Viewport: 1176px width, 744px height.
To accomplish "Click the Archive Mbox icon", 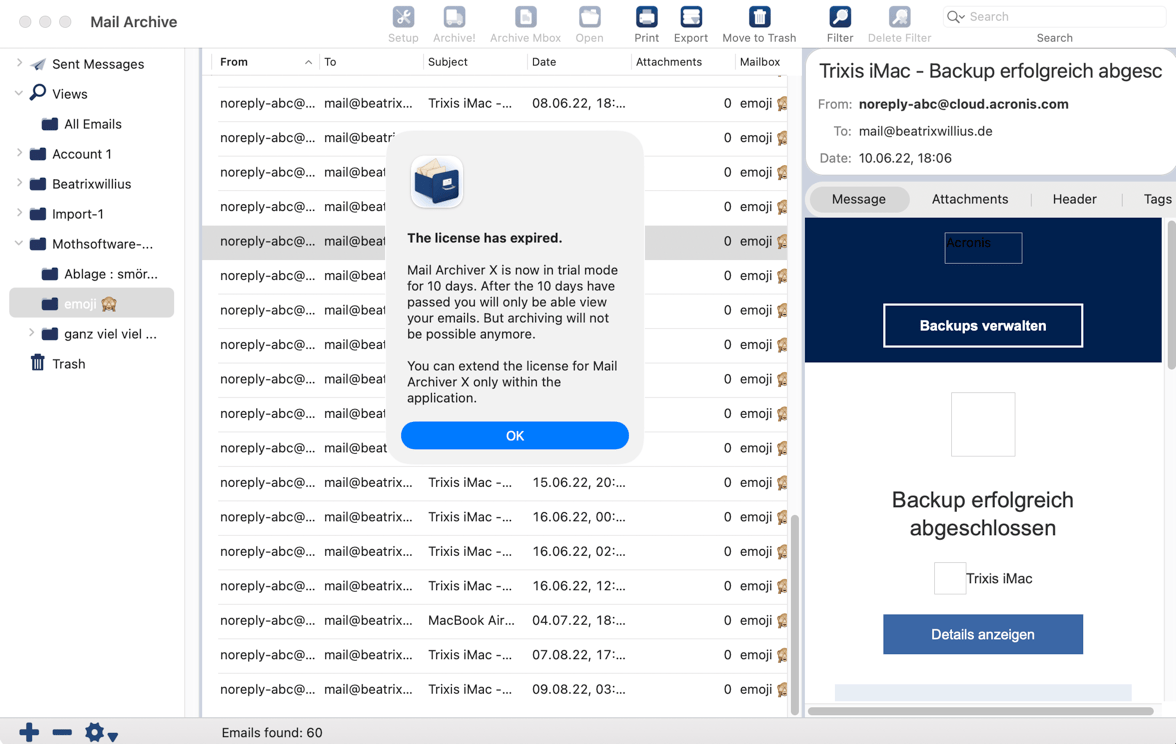I will point(525,18).
